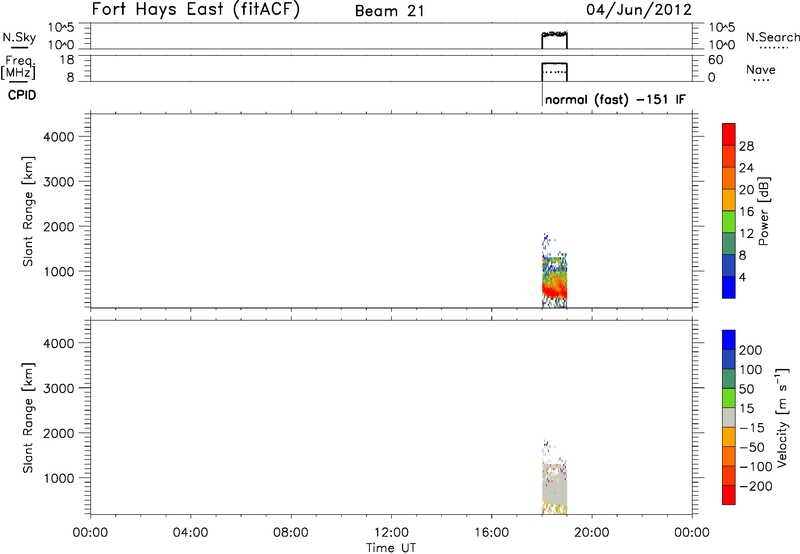Select the Velocity segment between -100 and -50
Image resolution: width=800 pixels, height=554 pixels.
coord(729,456)
